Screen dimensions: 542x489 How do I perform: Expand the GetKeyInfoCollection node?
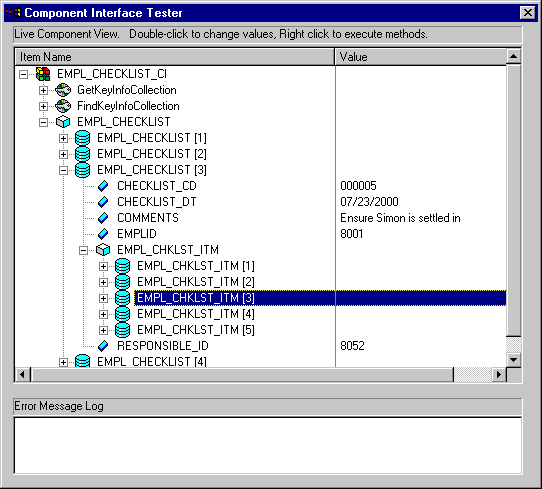[x=43, y=91]
